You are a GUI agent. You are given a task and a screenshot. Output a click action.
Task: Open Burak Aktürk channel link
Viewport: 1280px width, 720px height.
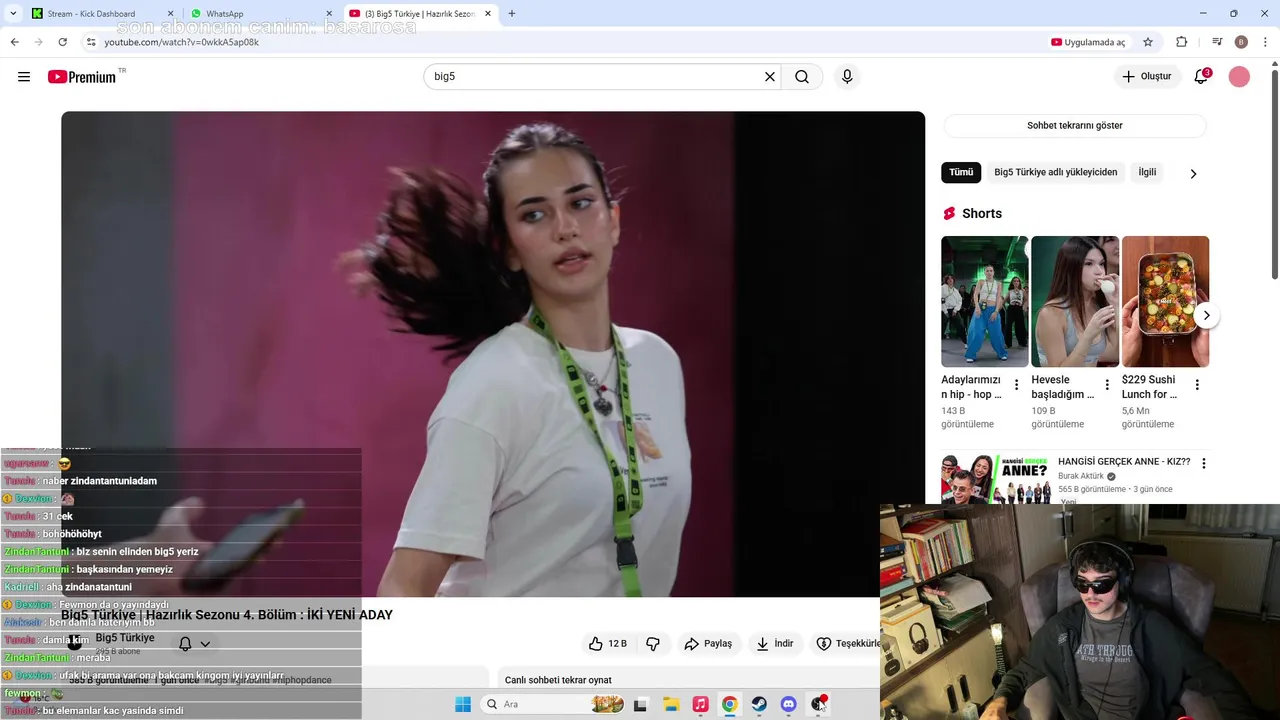(x=1081, y=476)
